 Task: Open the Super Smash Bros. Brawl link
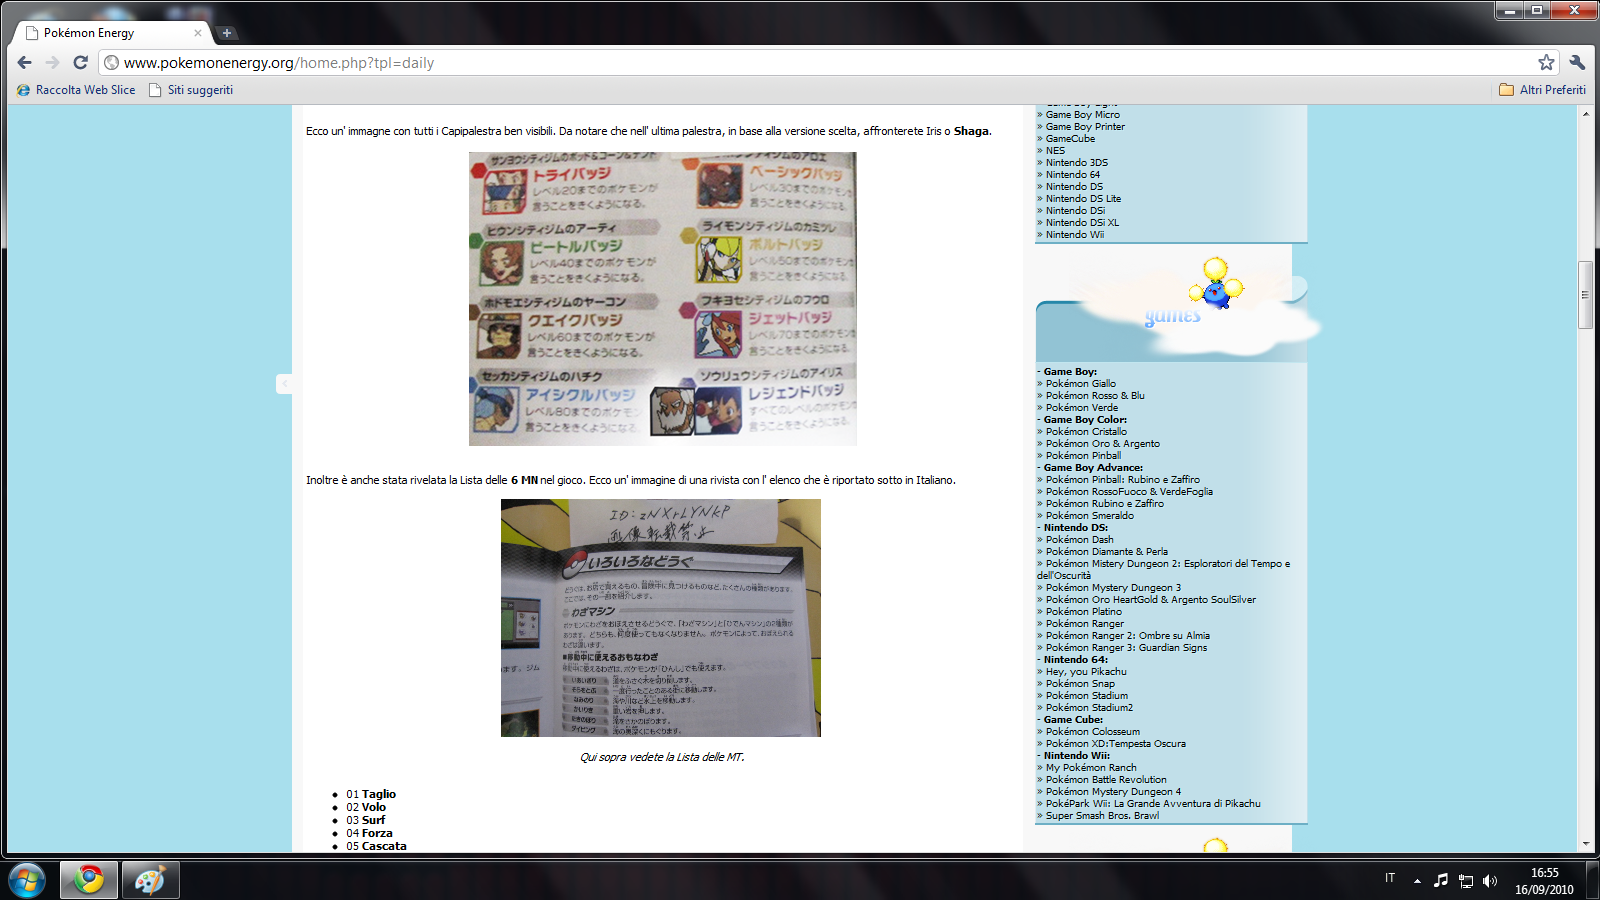click(x=1102, y=816)
